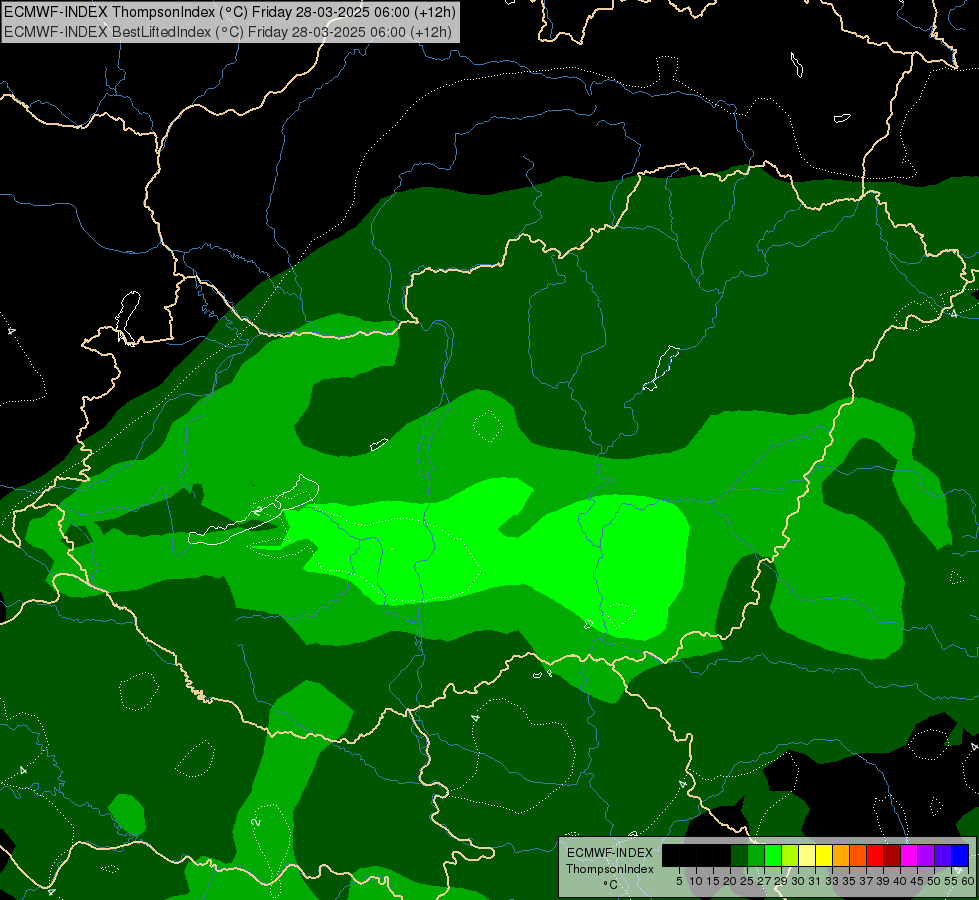979x900 pixels.
Task: Select the medium green 25-27 legend swatch
Action: pos(756,855)
